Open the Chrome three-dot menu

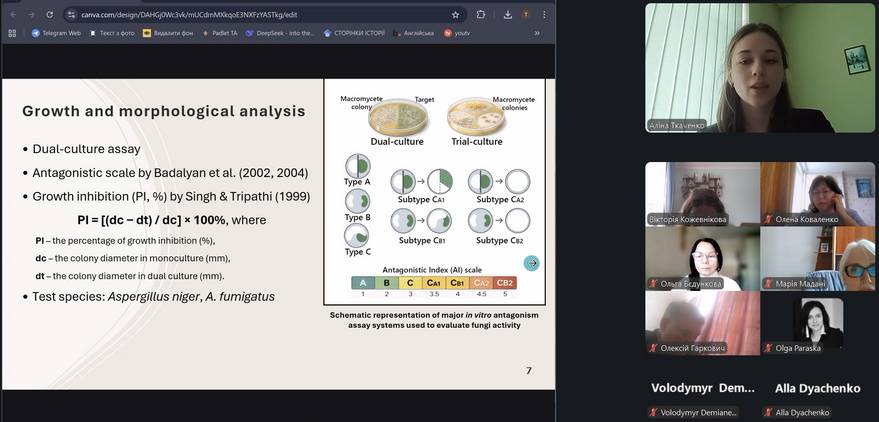[x=546, y=15]
